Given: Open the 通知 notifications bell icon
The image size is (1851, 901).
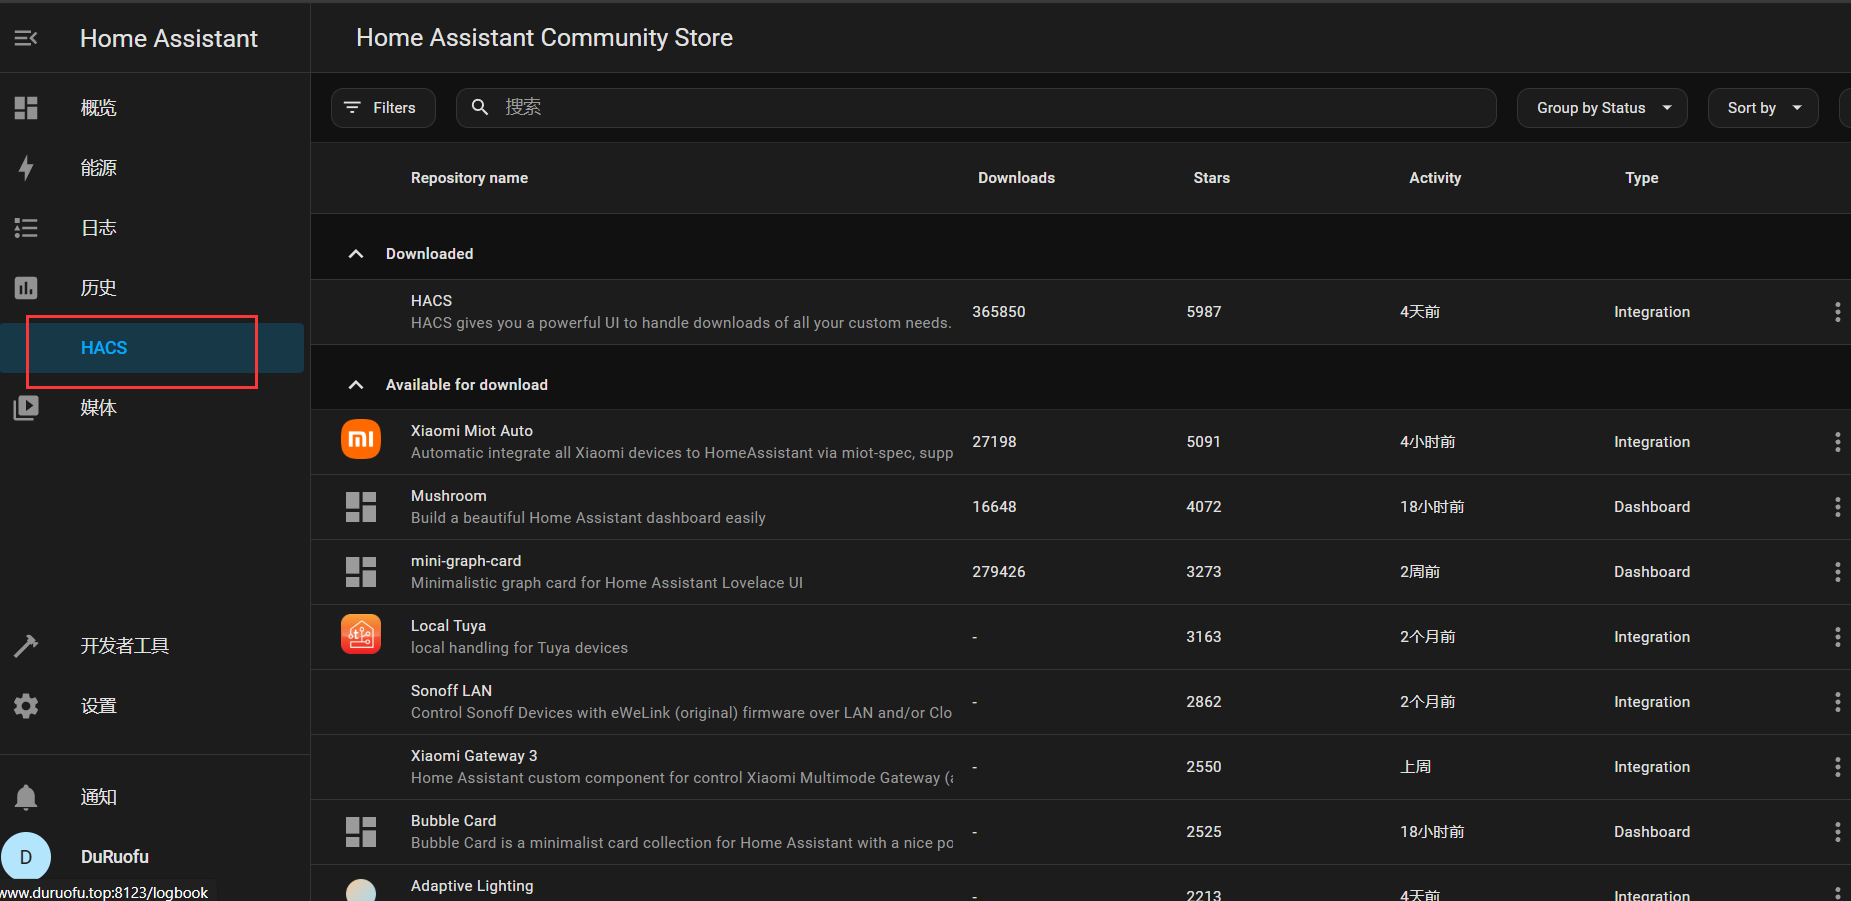Looking at the screenshot, I should coord(26,797).
